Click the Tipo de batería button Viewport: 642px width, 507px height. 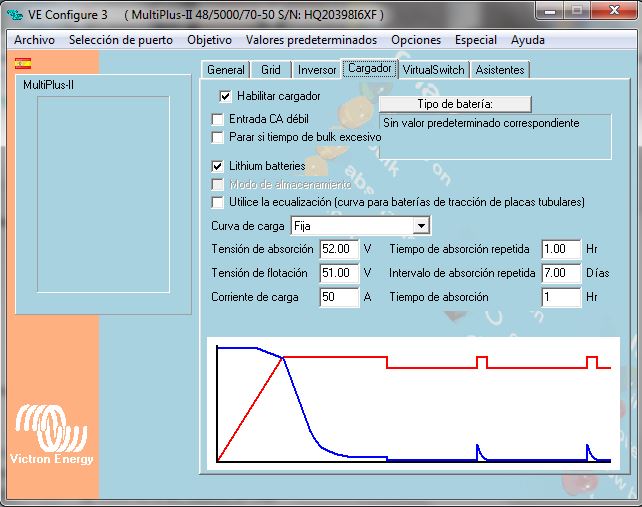pyautogui.click(x=455, y=104)
